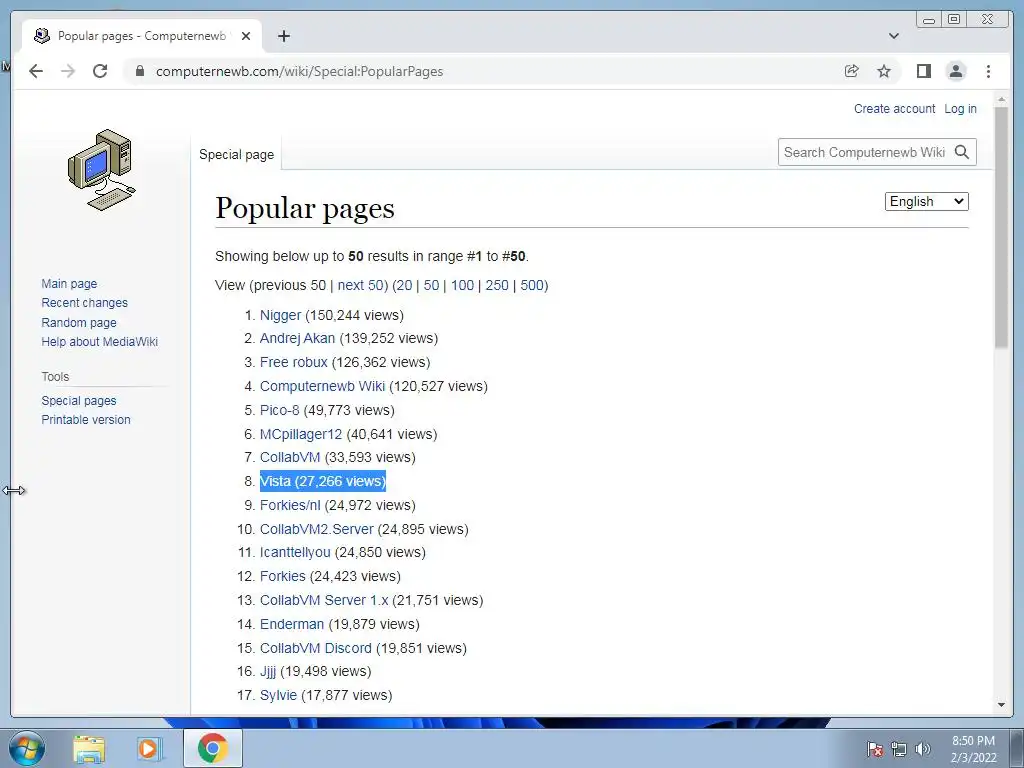Open the Computernewb Wiki page link
This screenshot has width=1024, height=768.
323,386
